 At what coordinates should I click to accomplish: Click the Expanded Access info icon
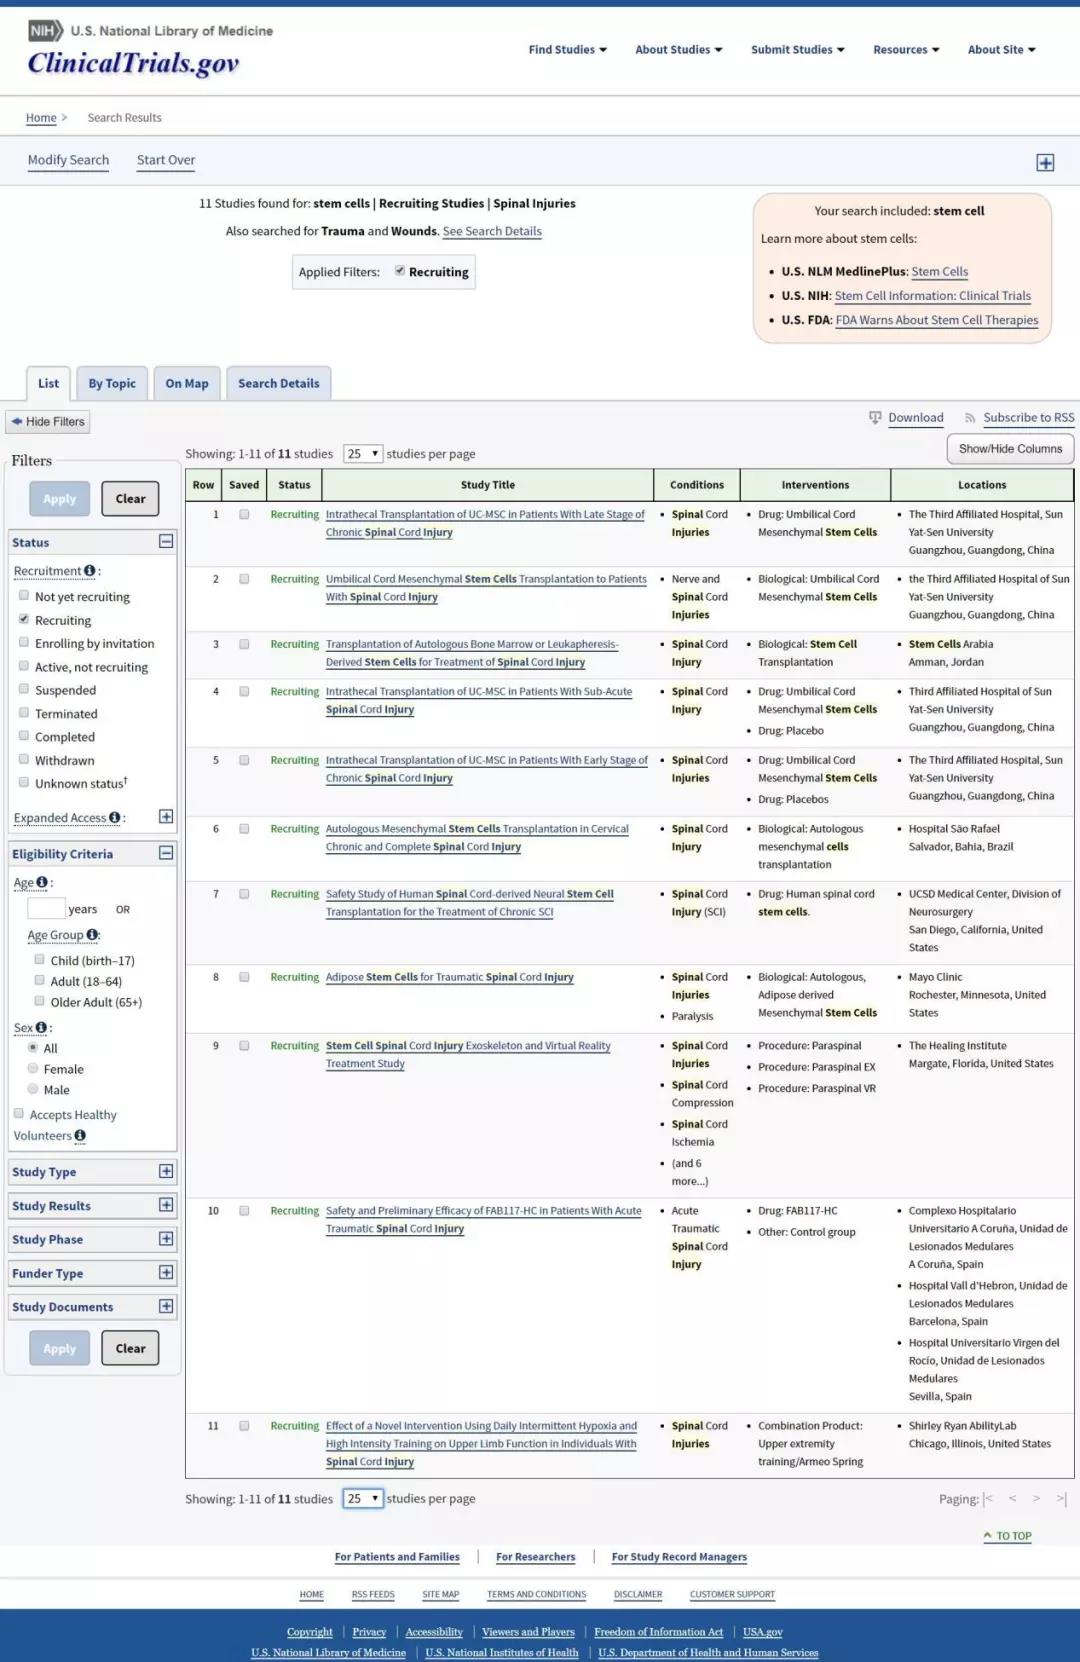coord(115,817)
